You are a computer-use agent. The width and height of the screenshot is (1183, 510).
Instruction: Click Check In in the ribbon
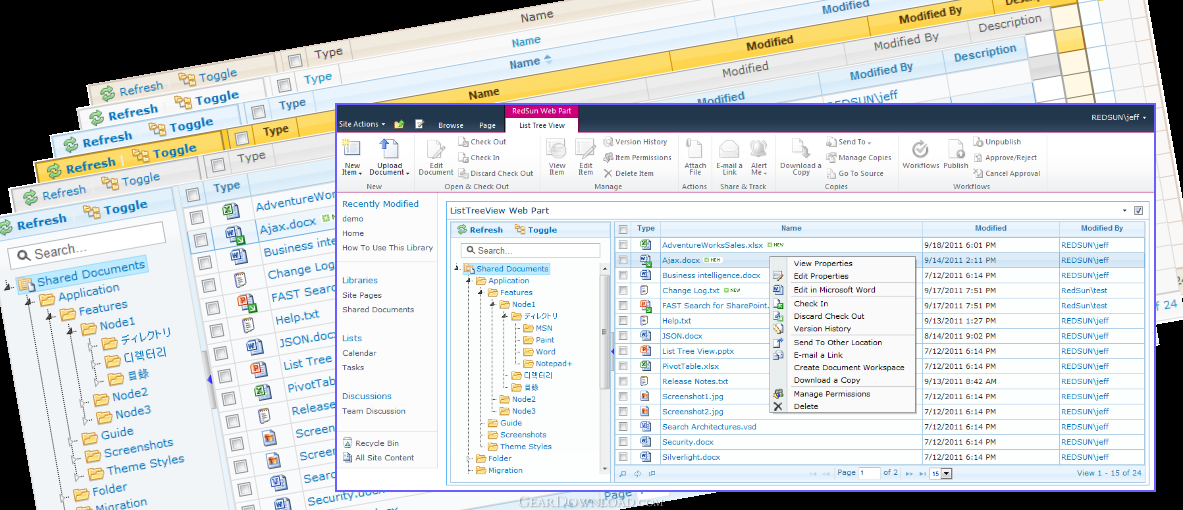tap(479, 157)
